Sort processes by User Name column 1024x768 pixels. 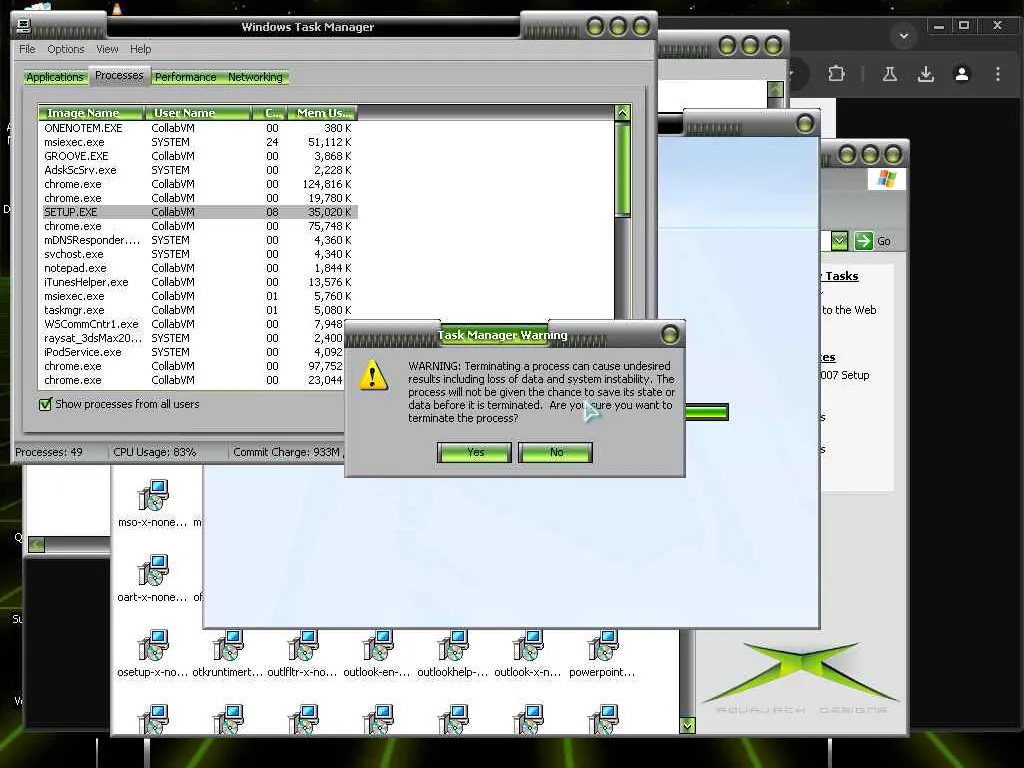pos(198,113)
